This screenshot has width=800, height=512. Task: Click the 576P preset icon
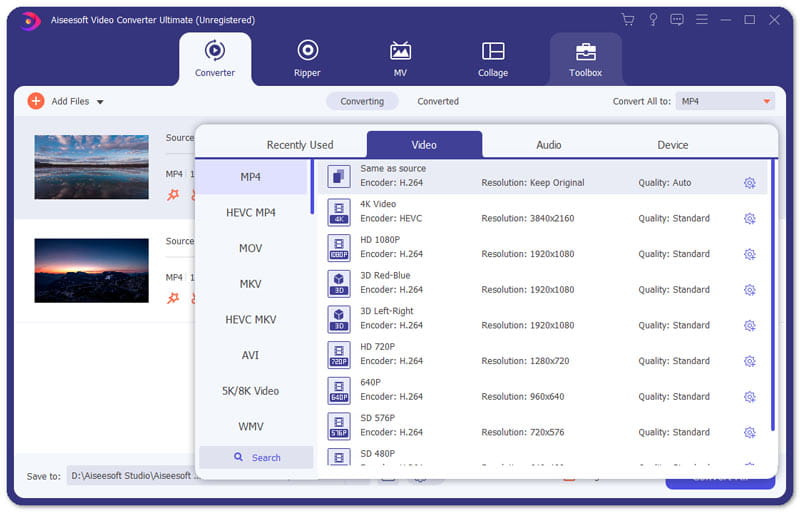click(339, 426)
